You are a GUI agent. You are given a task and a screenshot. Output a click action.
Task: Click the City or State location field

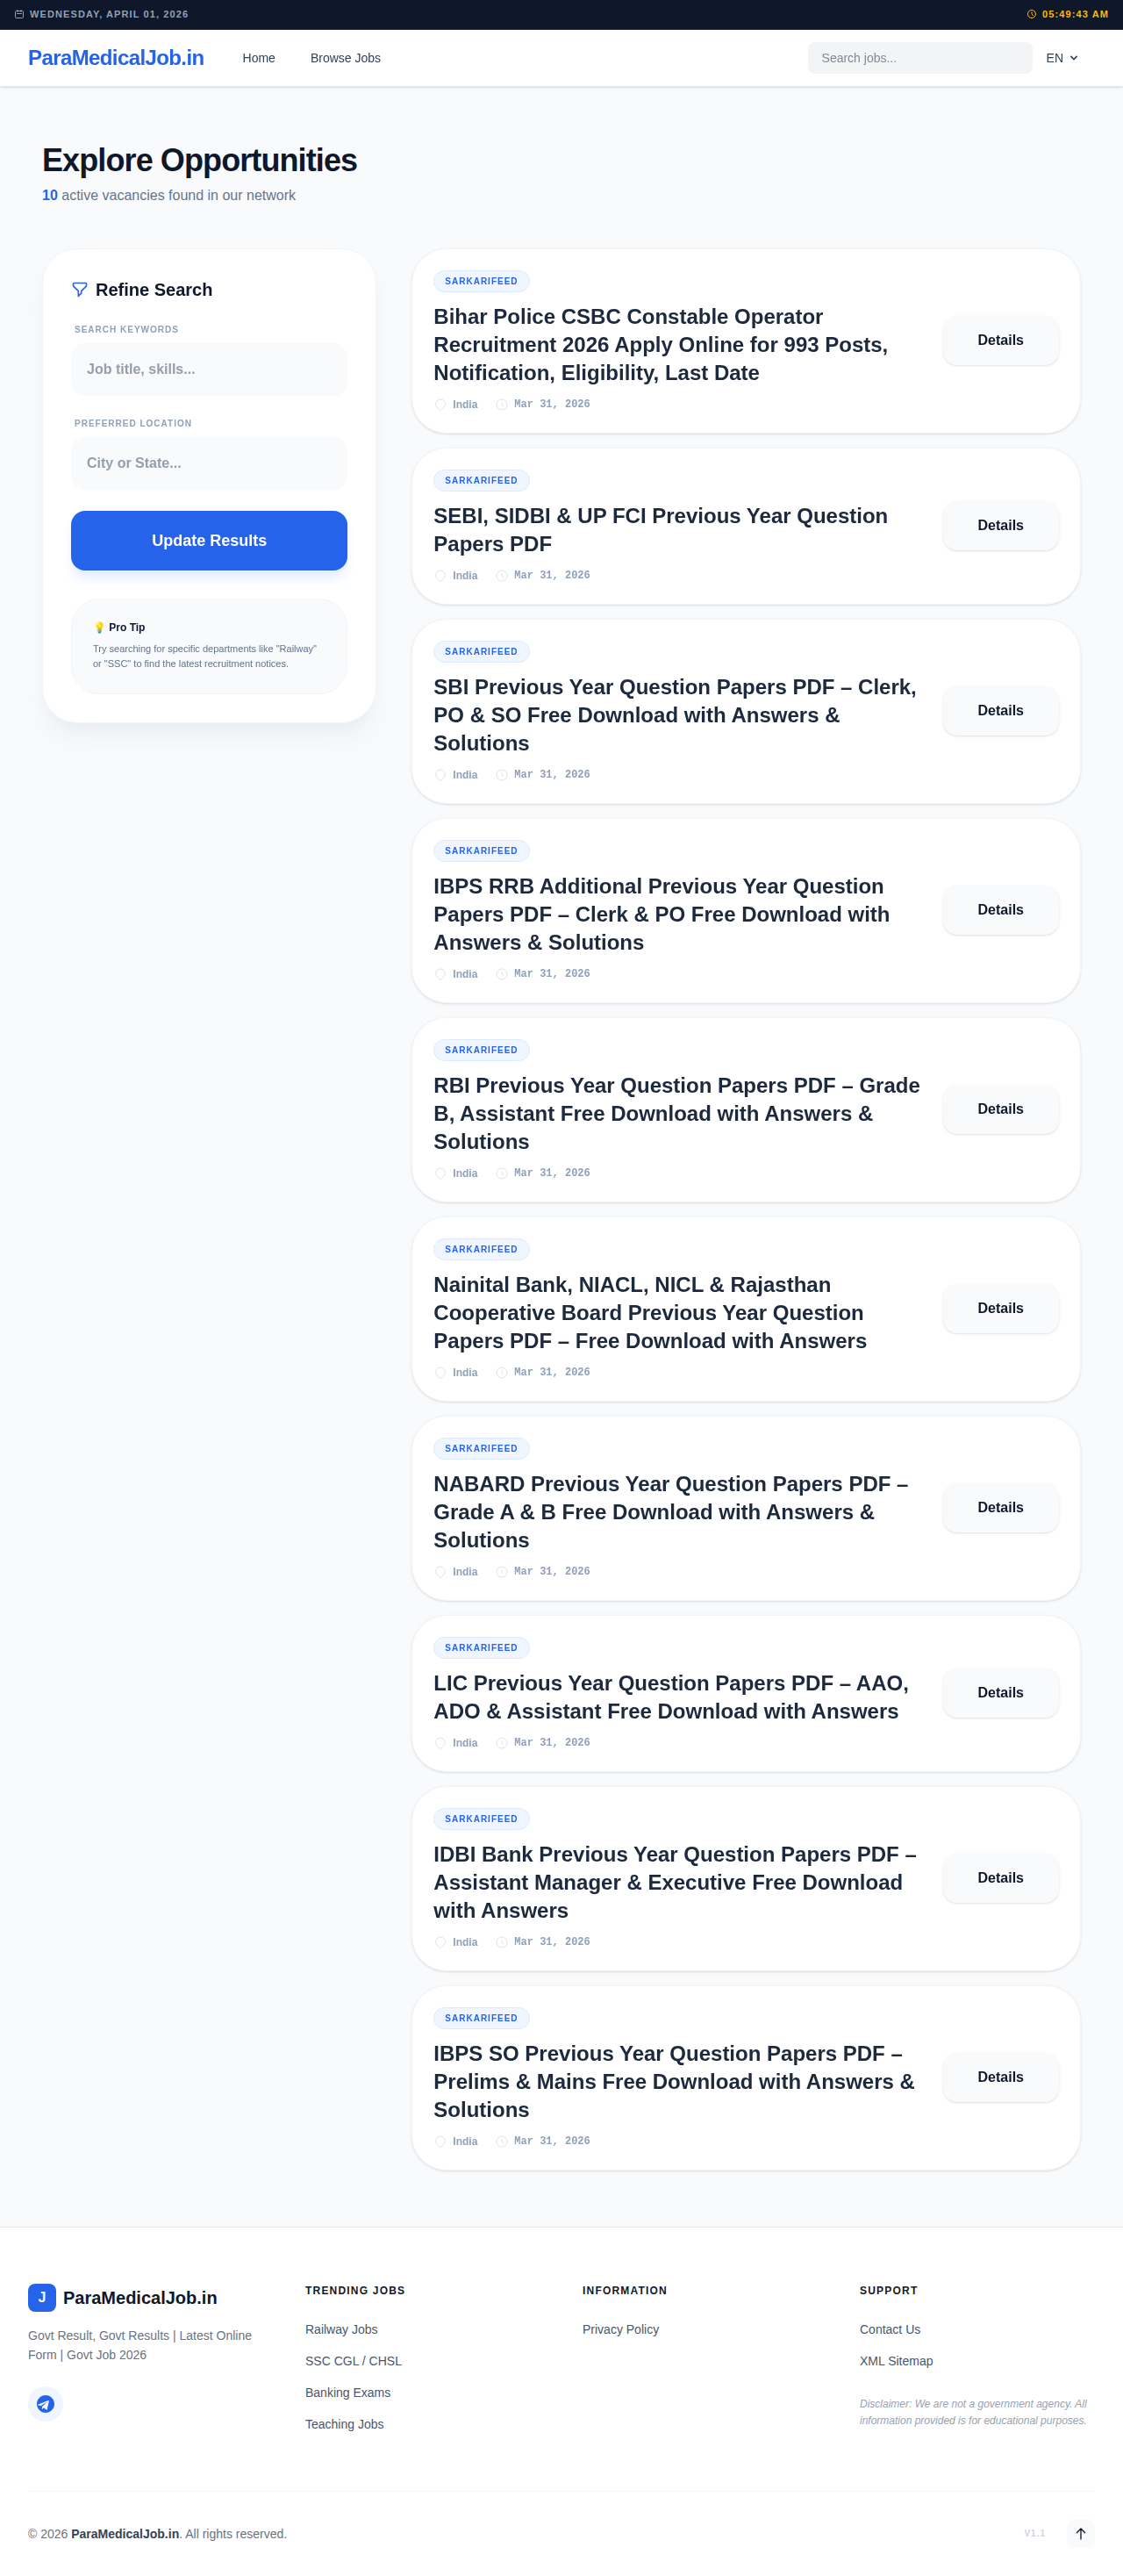pyautogui.click(x=208, y=463)
